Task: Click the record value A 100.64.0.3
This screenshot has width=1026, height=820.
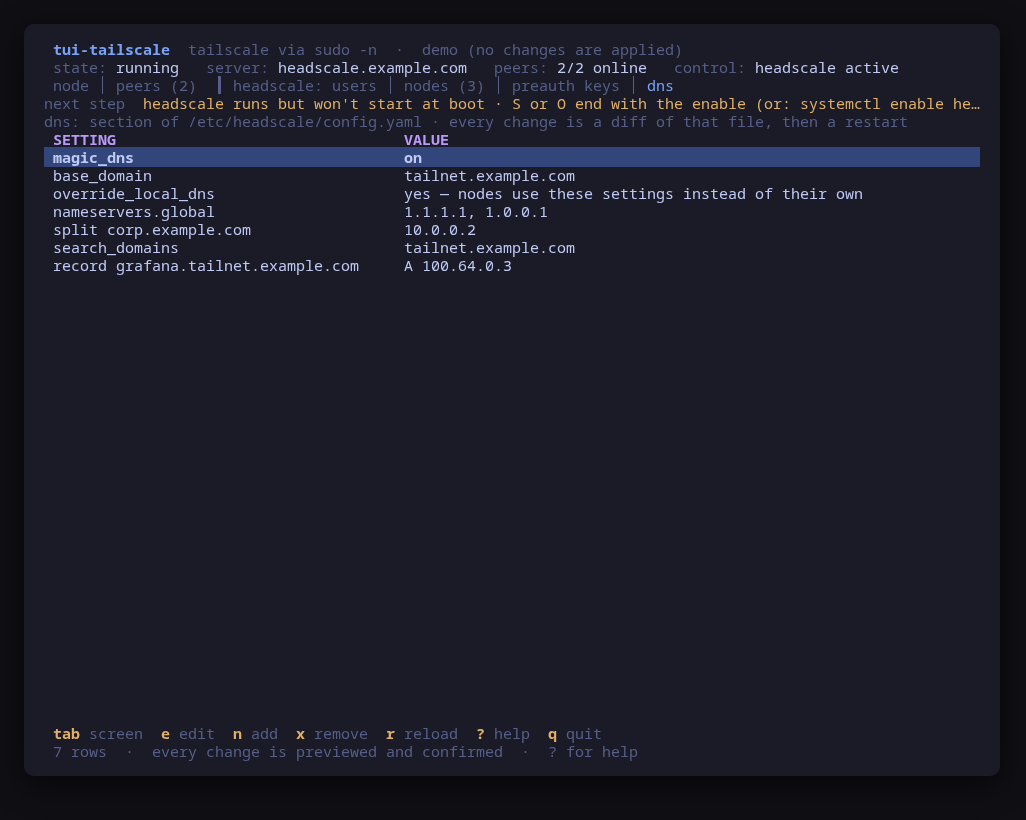Action: [x=458, y=266]
